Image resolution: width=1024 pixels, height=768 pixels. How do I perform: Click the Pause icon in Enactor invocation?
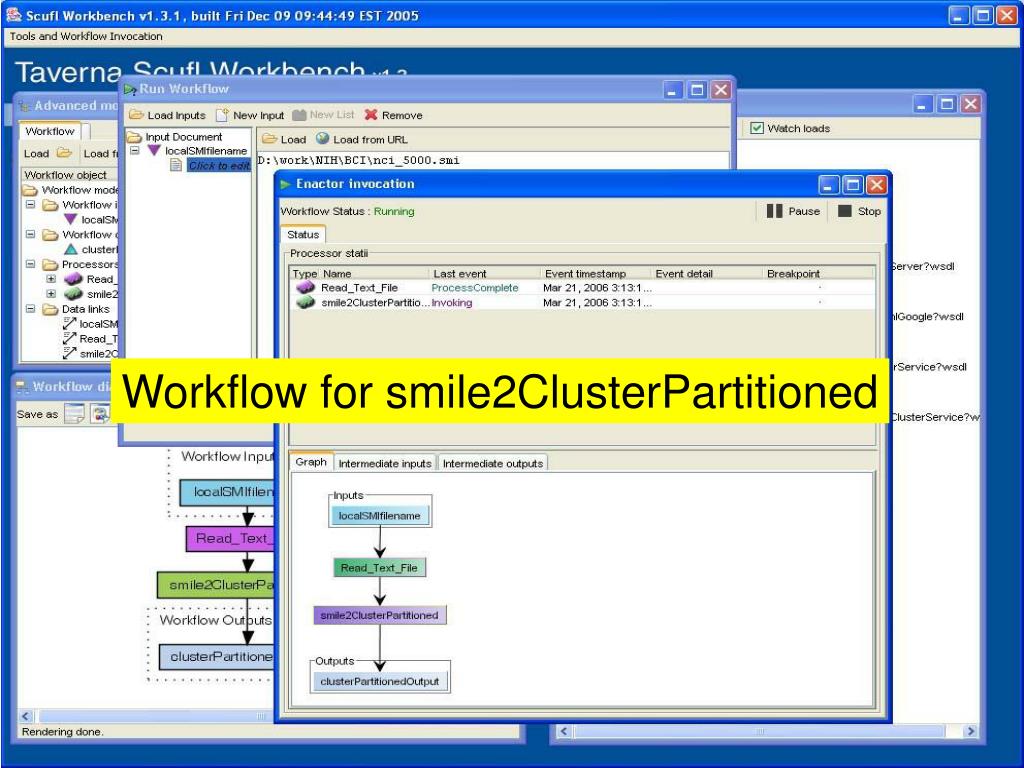[x=775, y=211]
